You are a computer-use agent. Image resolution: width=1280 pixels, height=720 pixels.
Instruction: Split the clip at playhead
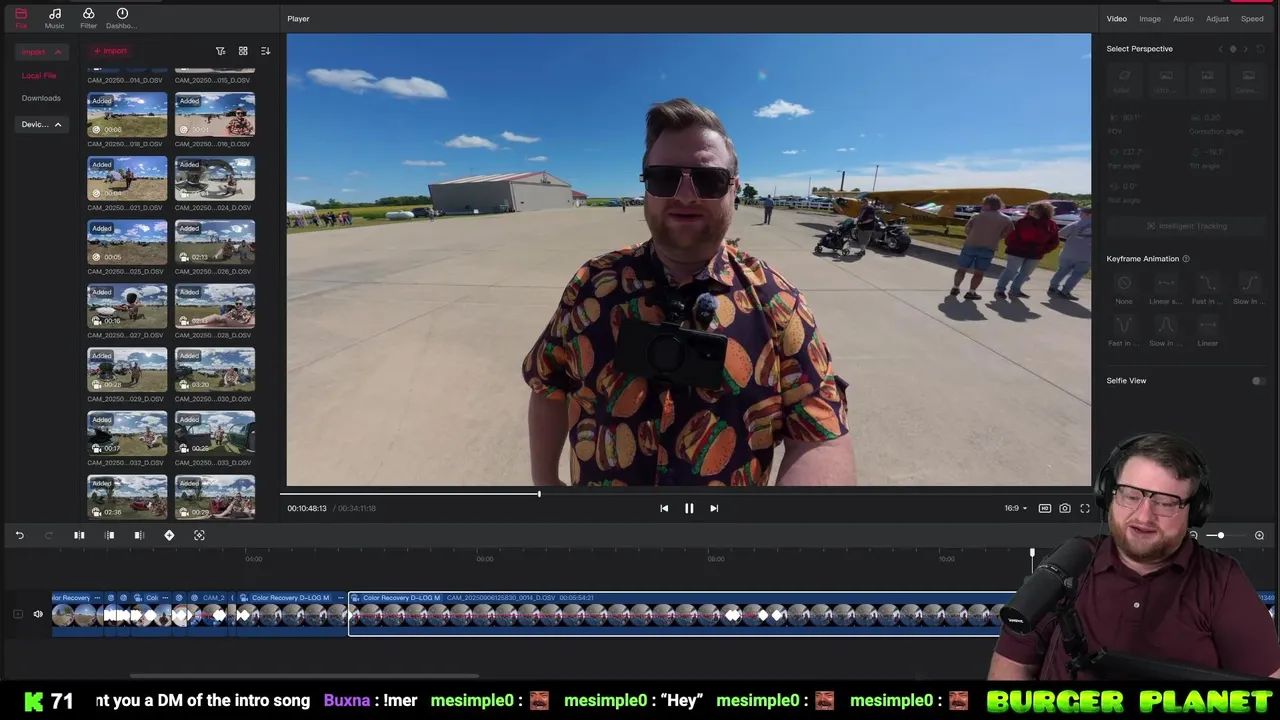click(x=79, y=535)
